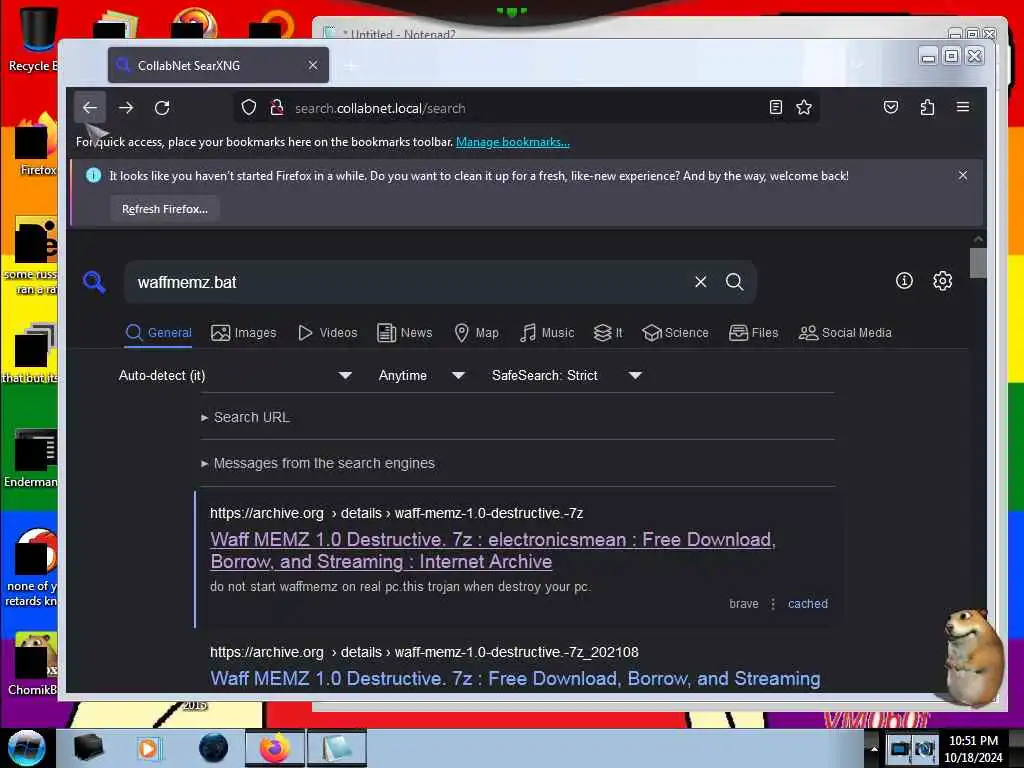Open the tracking protection shield icon
This screenshot has width=1024, height=768.
click(x=249, y=108)
